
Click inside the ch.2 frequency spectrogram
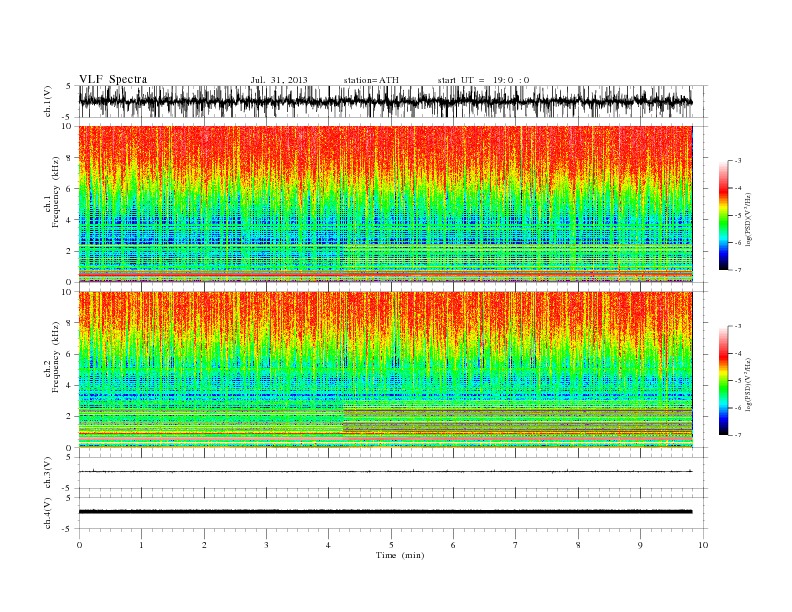click(385, 369)
